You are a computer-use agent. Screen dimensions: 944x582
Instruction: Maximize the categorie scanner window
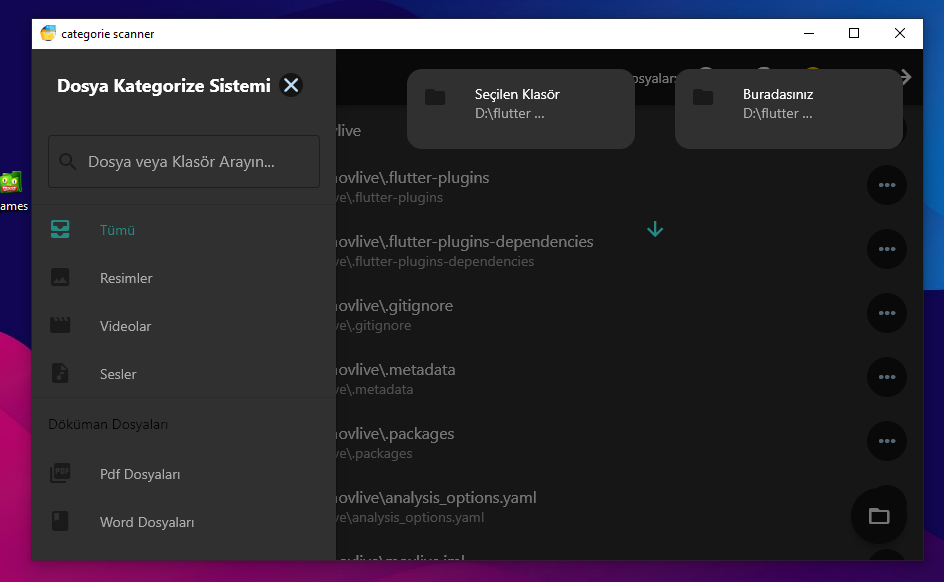tap(854, 34)
